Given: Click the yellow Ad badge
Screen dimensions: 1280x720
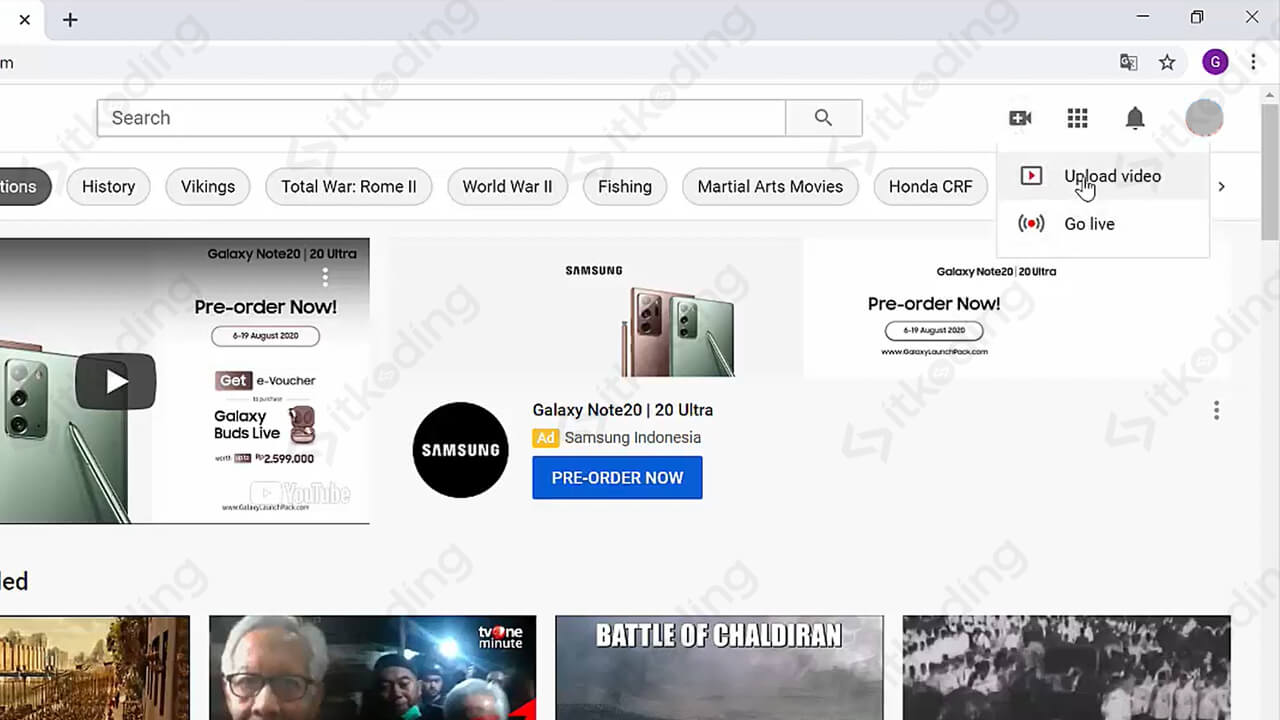Looking at the screenshot, I should click(545, 438).
